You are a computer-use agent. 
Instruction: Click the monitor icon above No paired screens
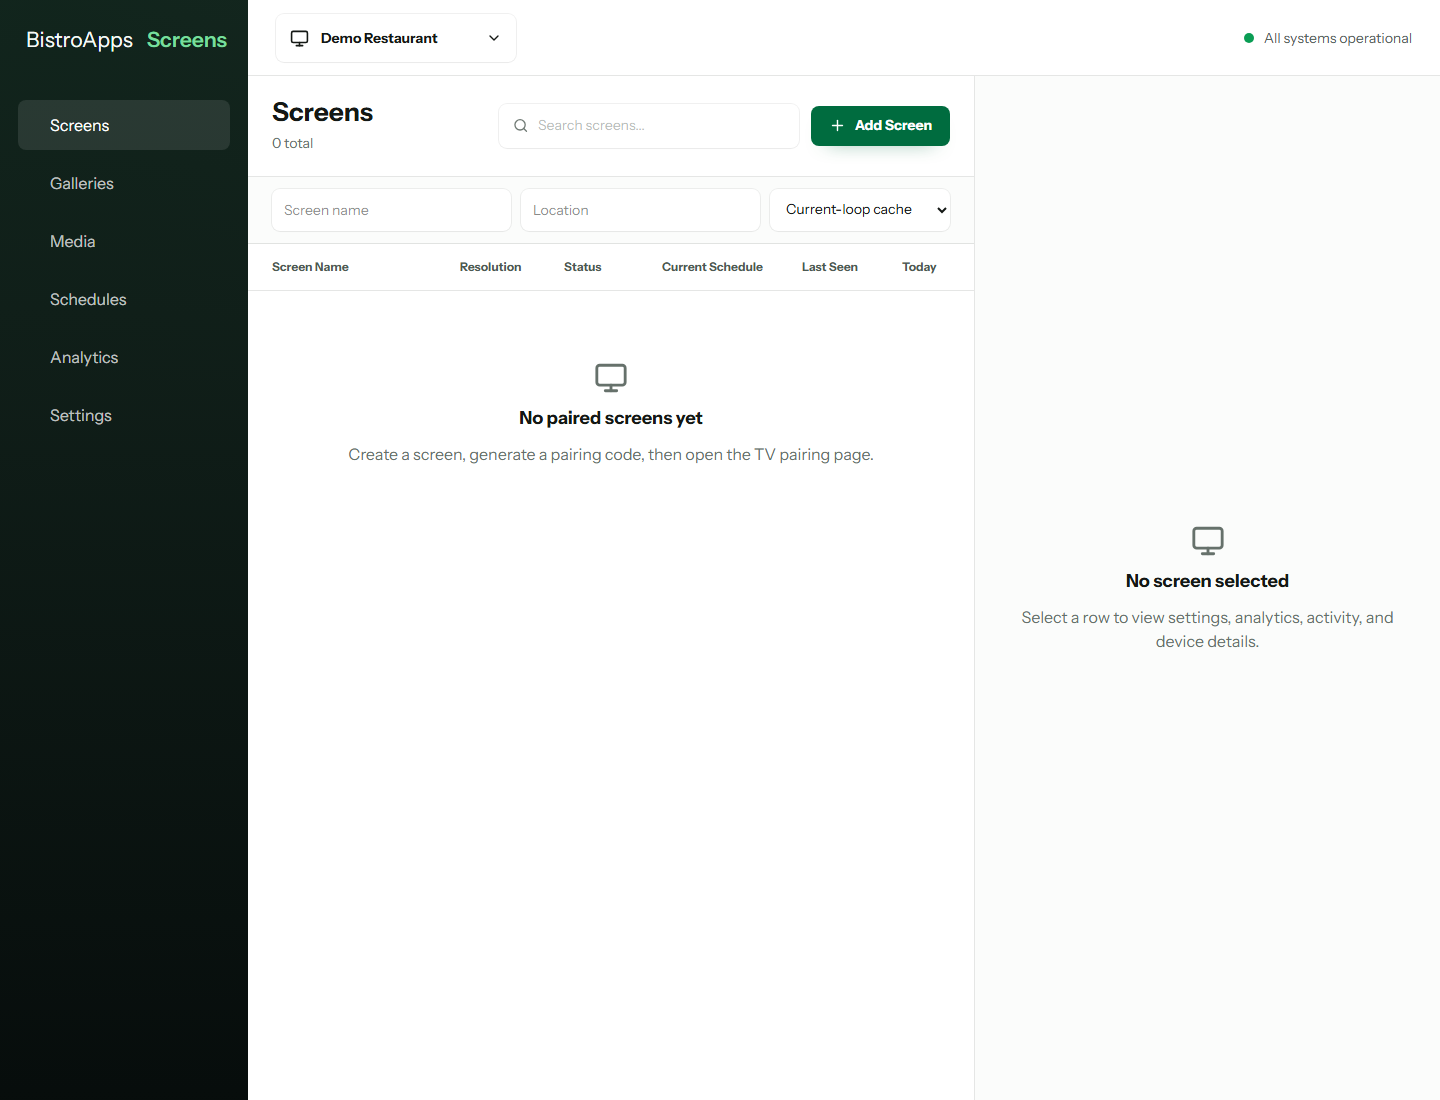click(611, 378)
